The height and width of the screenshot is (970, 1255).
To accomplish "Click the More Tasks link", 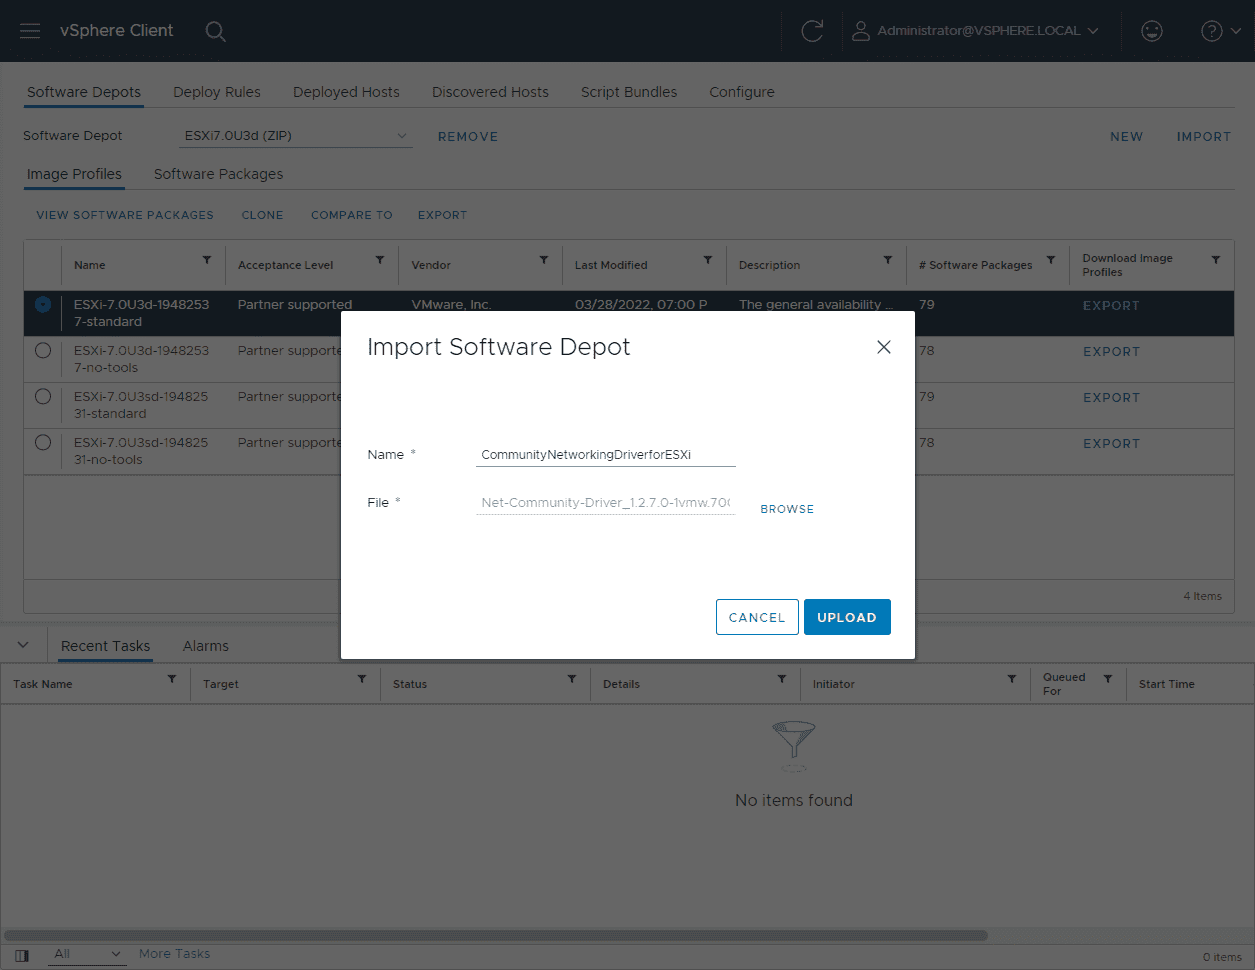I will pyautogui.click(x=174, y=954).
